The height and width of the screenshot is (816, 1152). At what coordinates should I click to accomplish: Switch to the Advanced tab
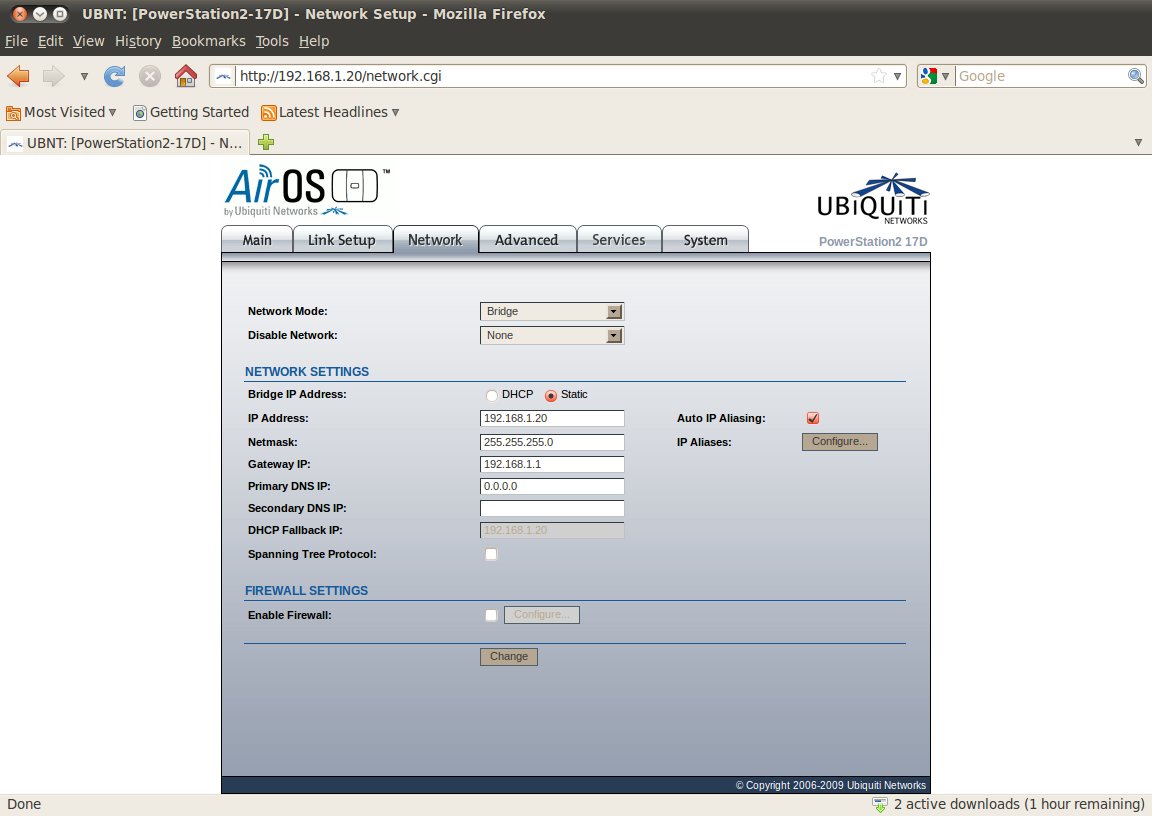point(526,240)
